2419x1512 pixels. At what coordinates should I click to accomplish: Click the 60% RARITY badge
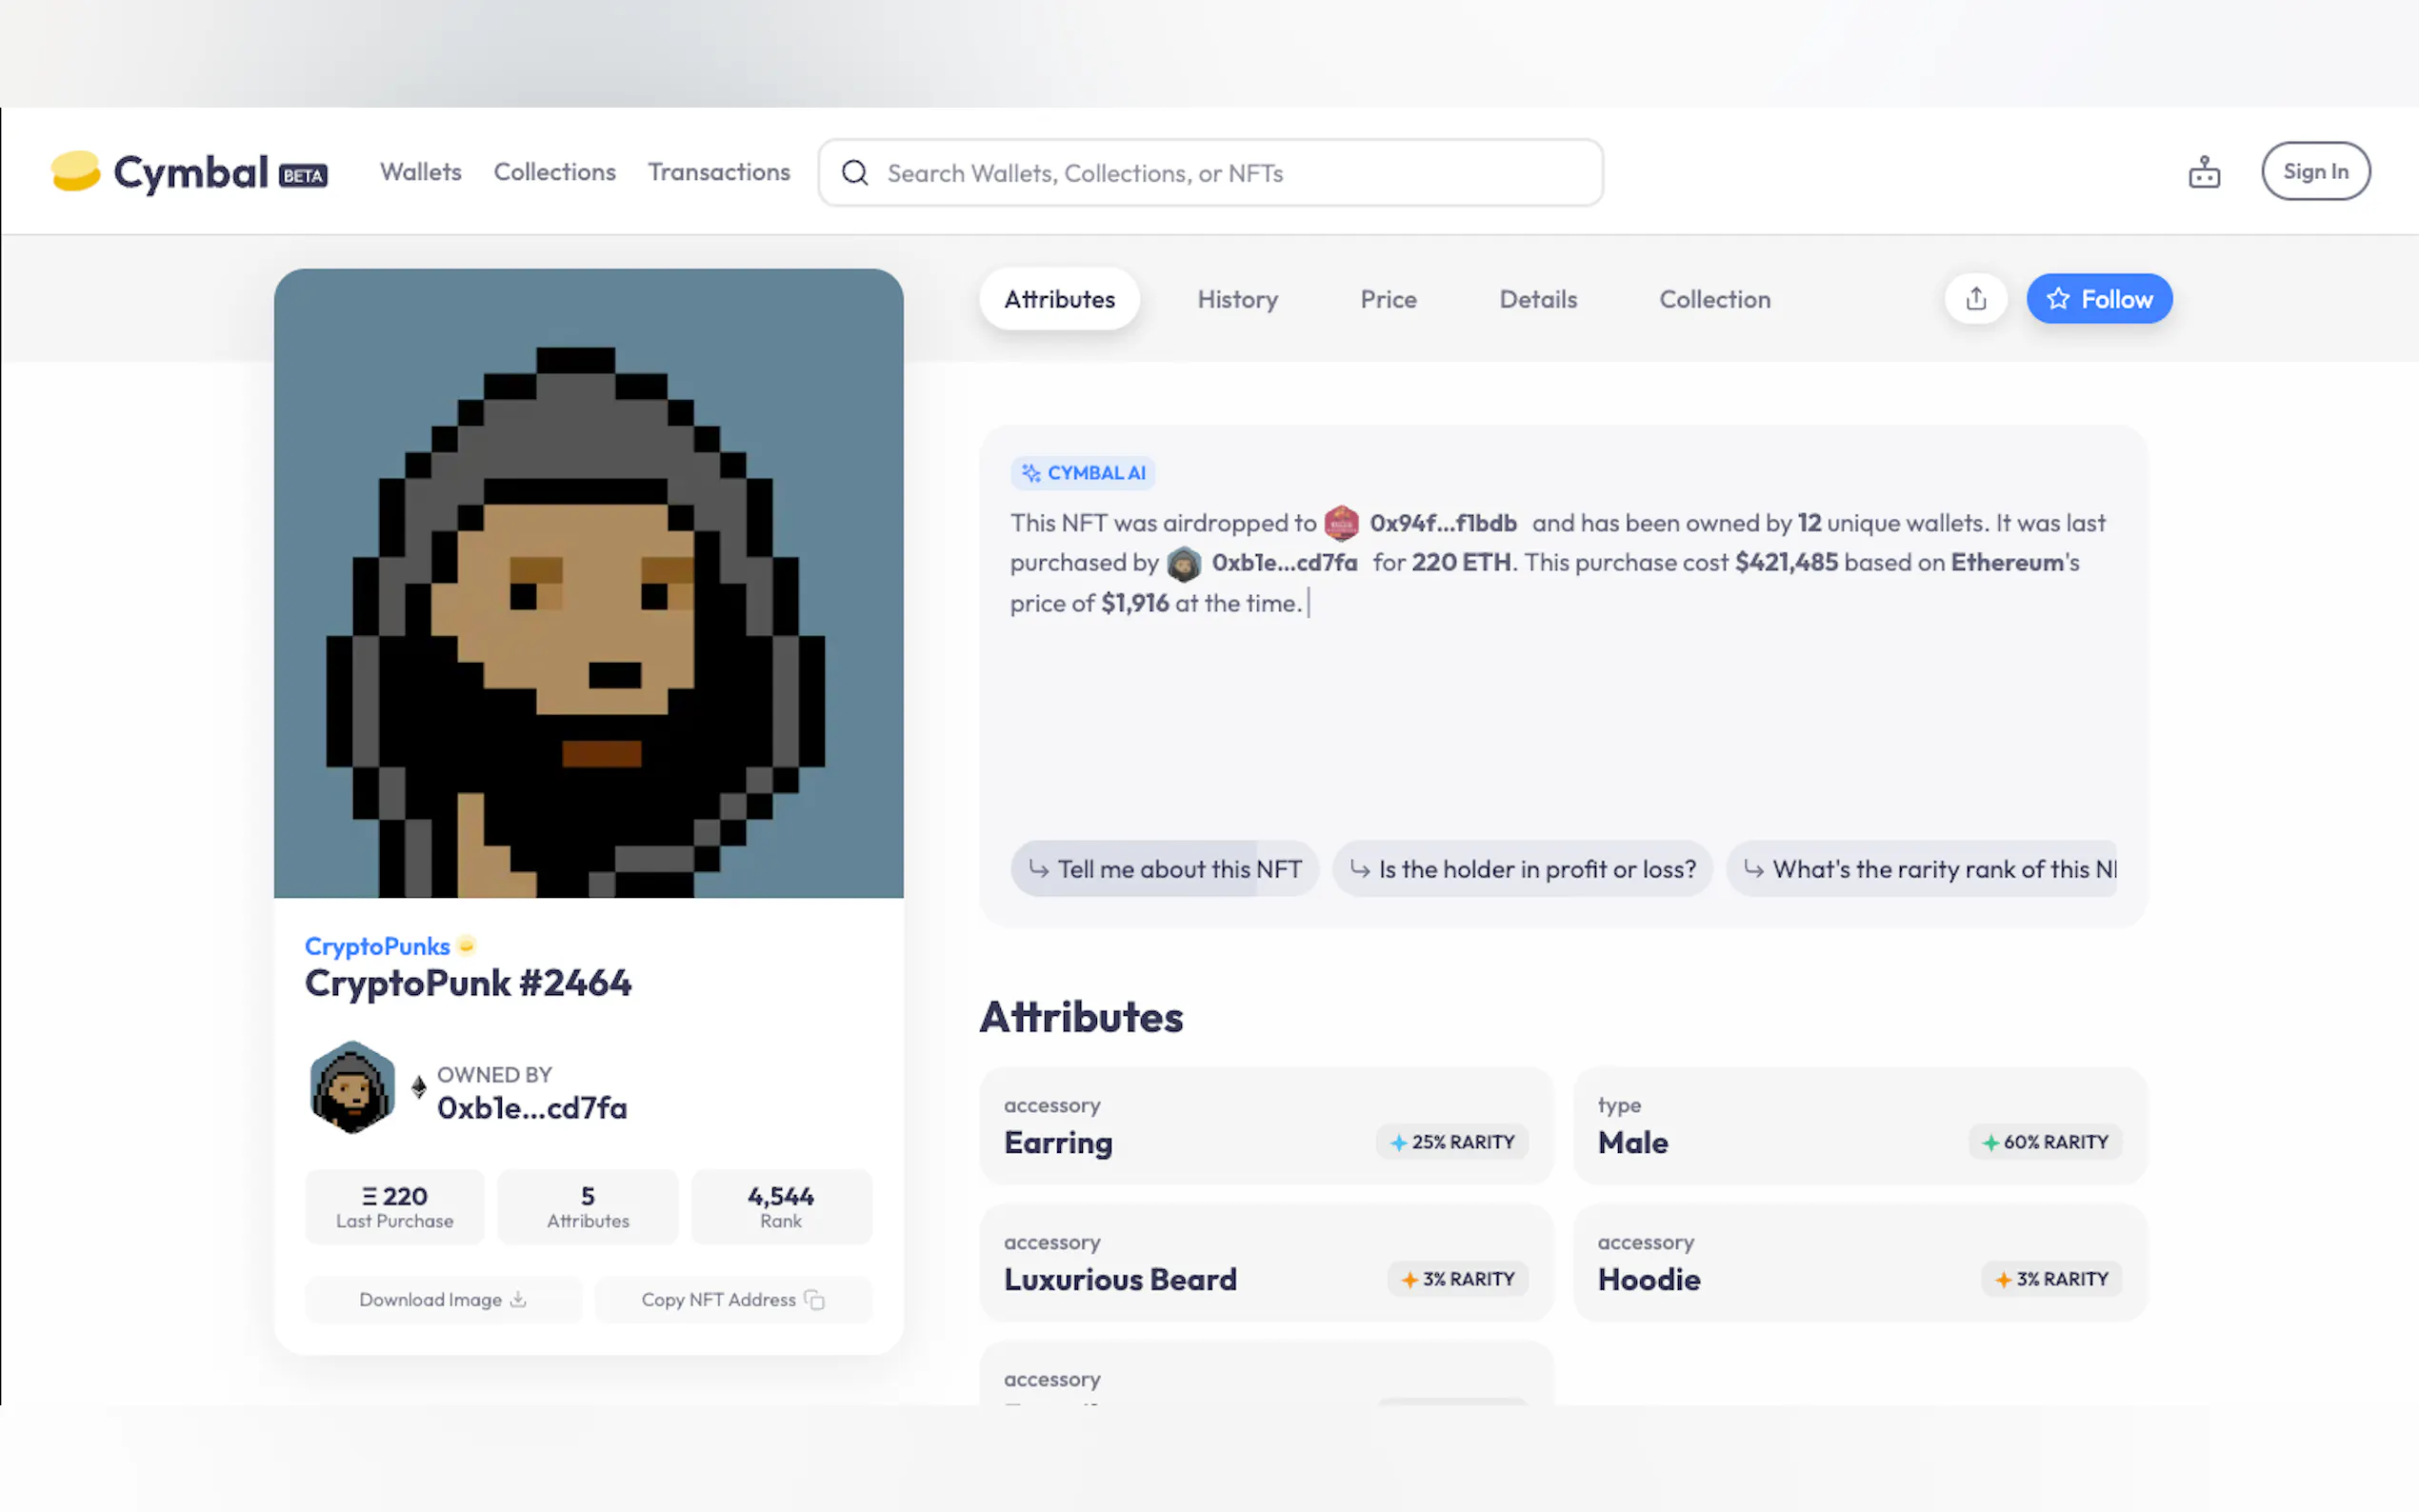(2045, 1142)
